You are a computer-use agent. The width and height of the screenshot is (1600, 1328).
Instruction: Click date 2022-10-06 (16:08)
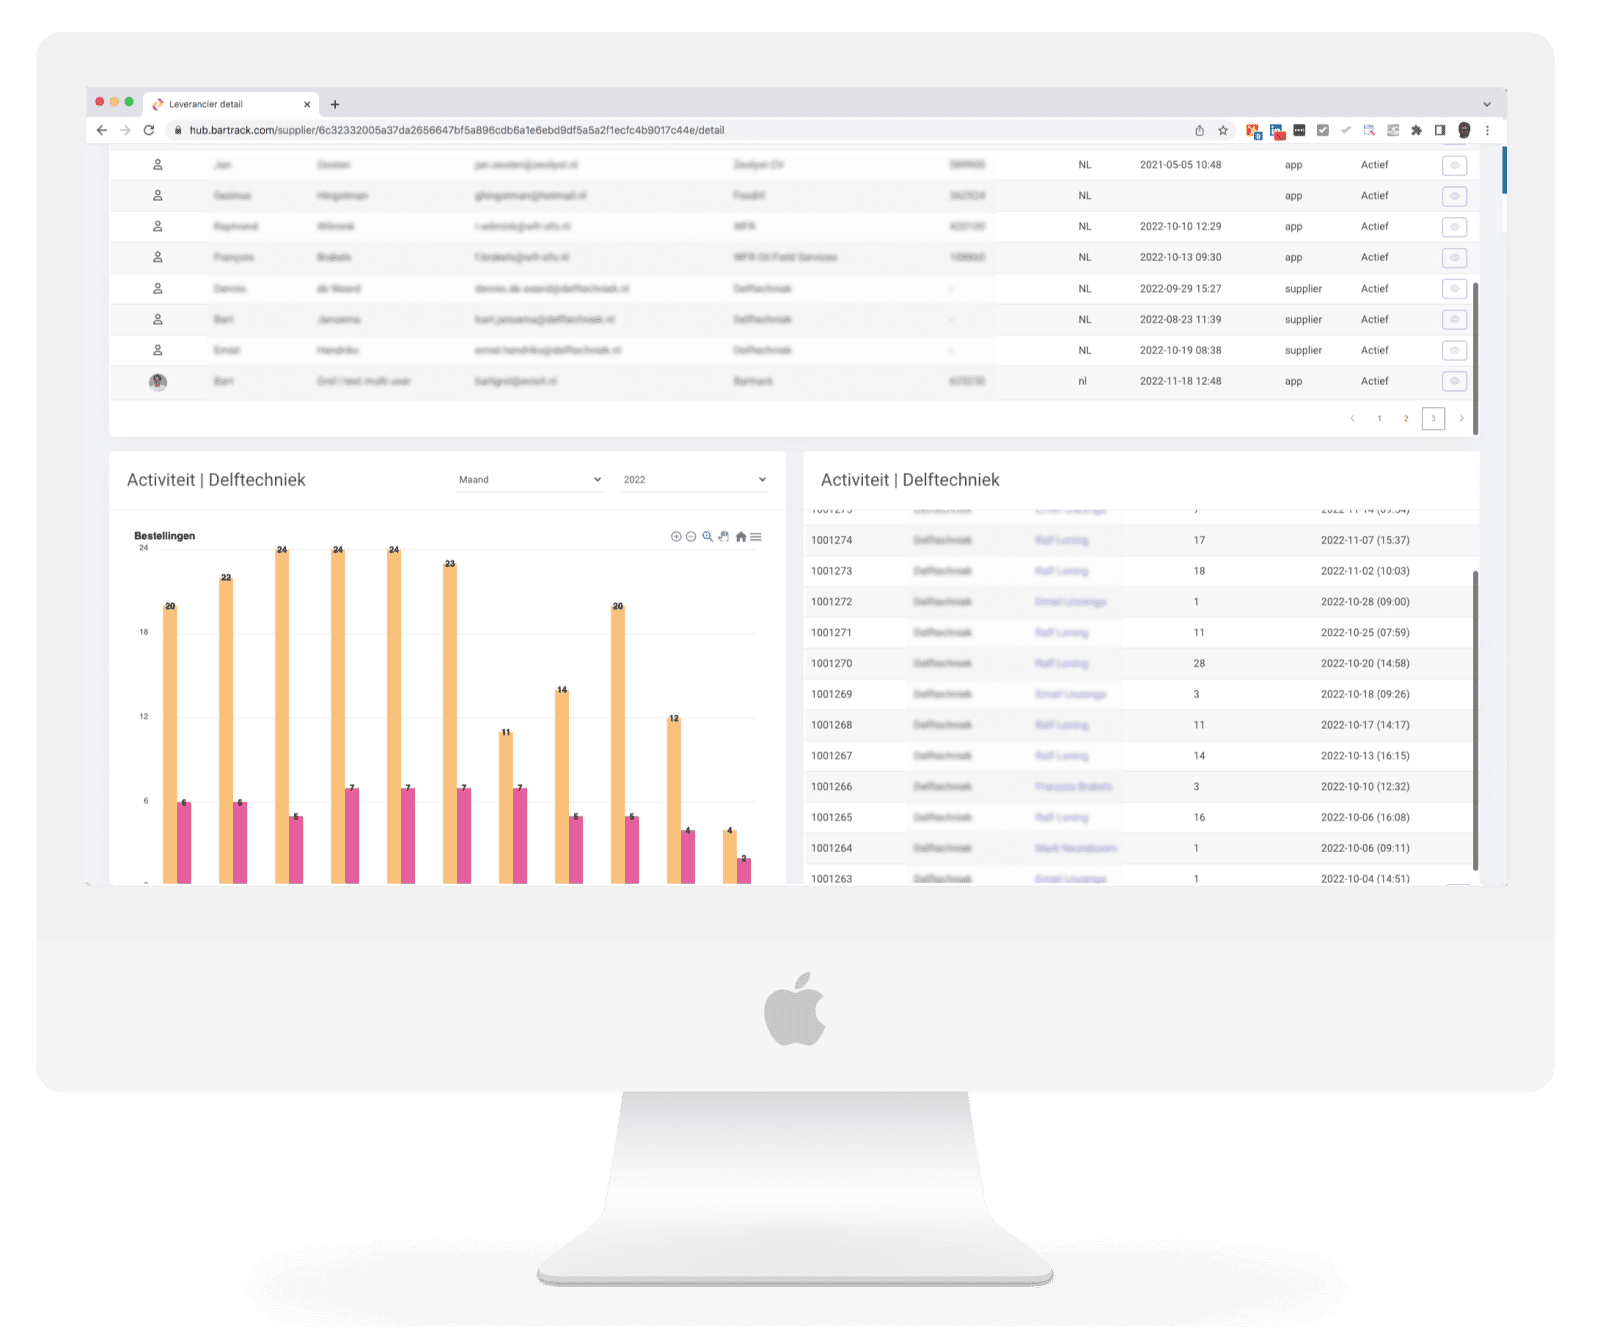[x=1365, y=818]
